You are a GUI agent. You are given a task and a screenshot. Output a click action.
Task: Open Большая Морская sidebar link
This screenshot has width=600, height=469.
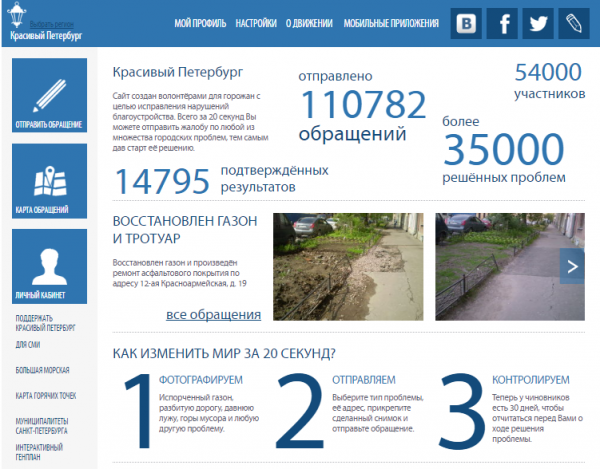tap(42, 370)
